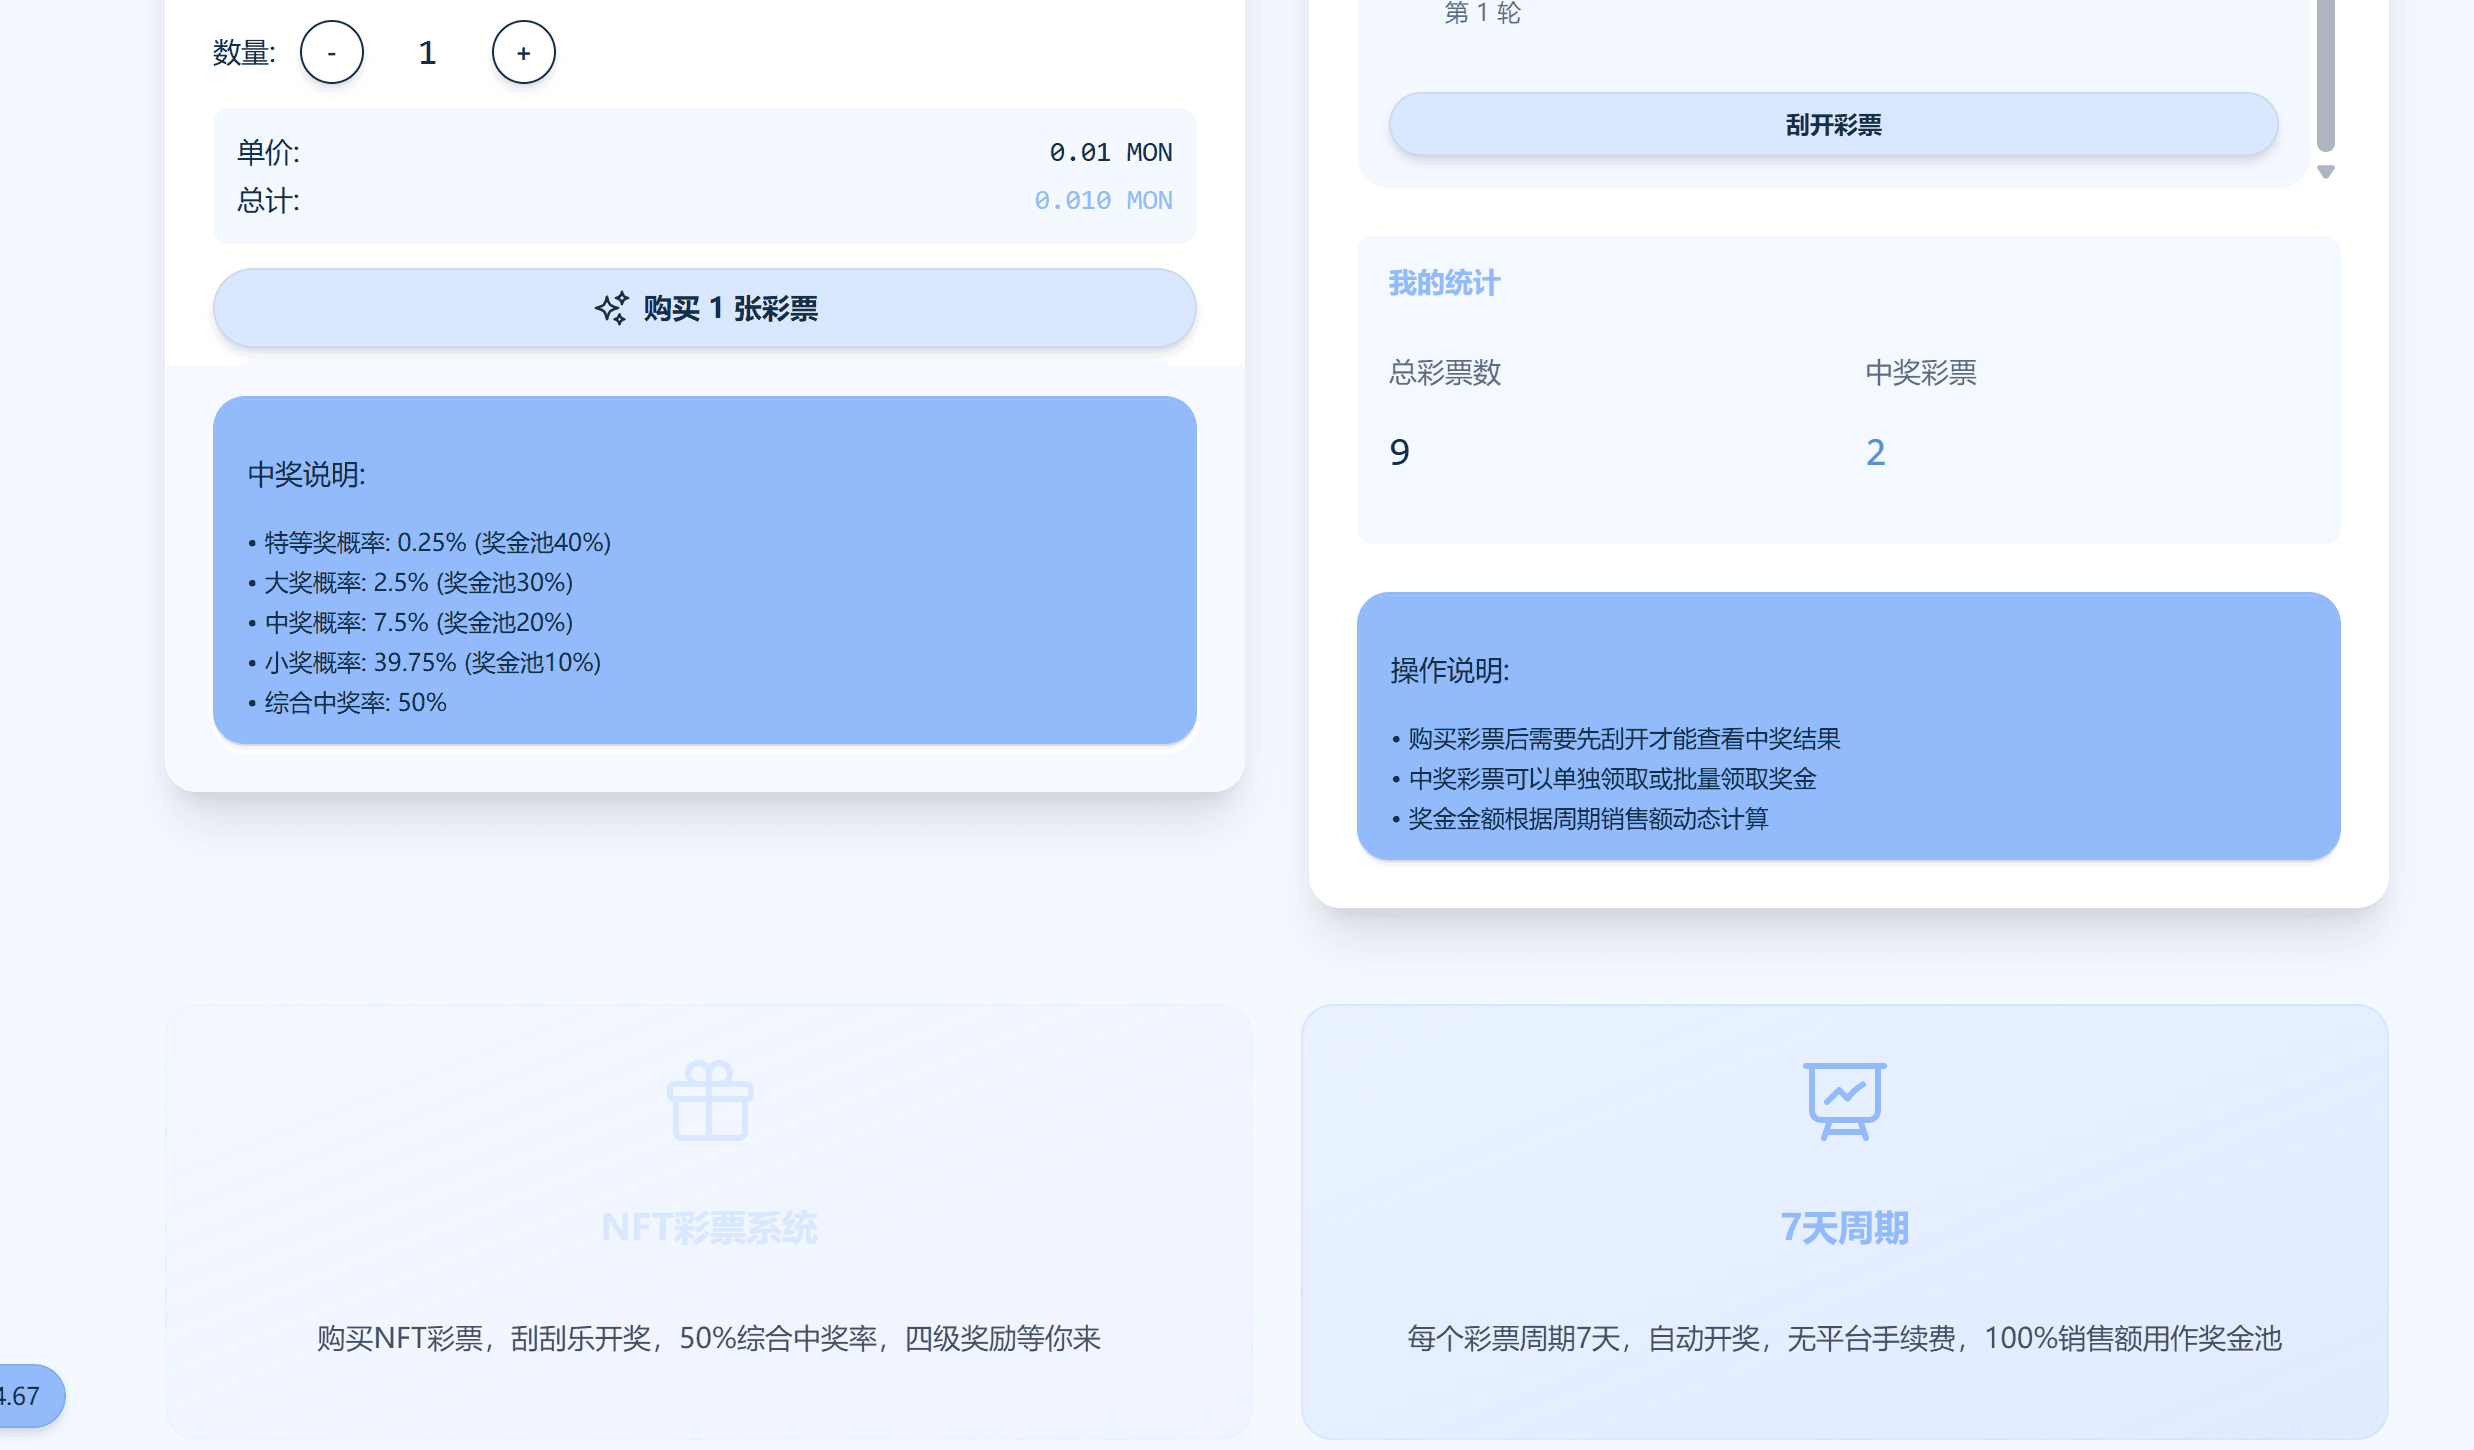Click the 操作说明 instructions panel header
The width and height of the screenshot is (2474, 1450).
tap(1448, 671)
